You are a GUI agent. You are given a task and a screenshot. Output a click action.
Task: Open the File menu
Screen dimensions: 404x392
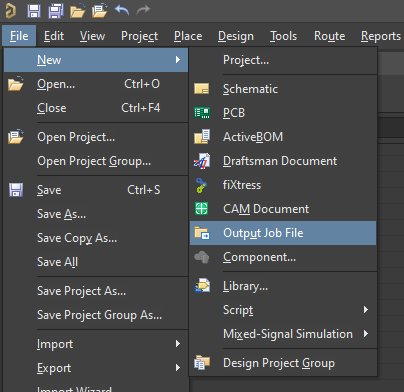pos(19,36)
